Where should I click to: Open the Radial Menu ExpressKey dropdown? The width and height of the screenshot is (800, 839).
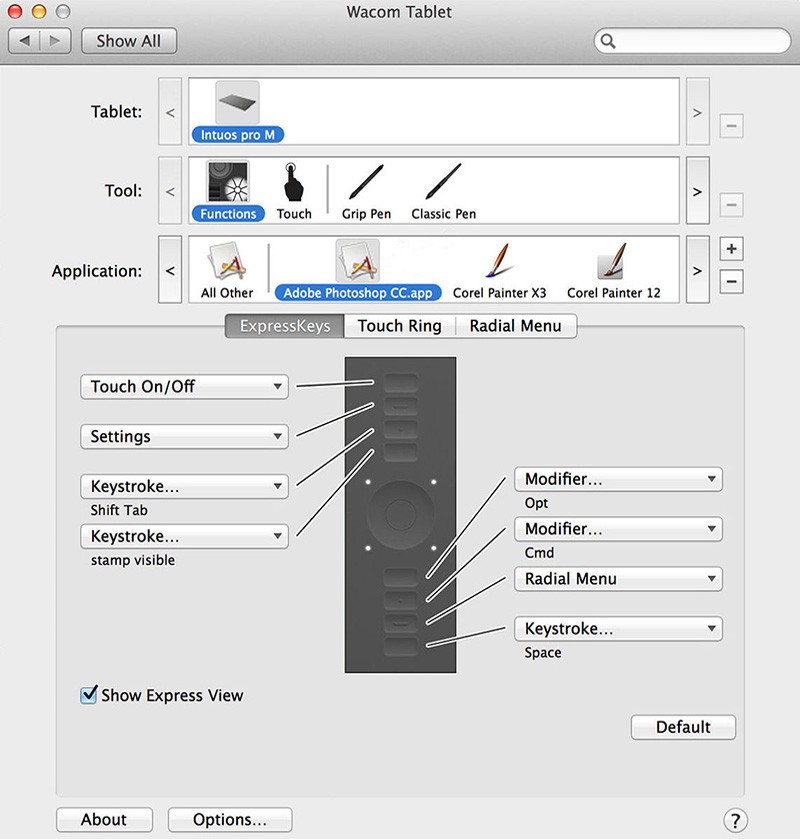(x=618, y=578)
